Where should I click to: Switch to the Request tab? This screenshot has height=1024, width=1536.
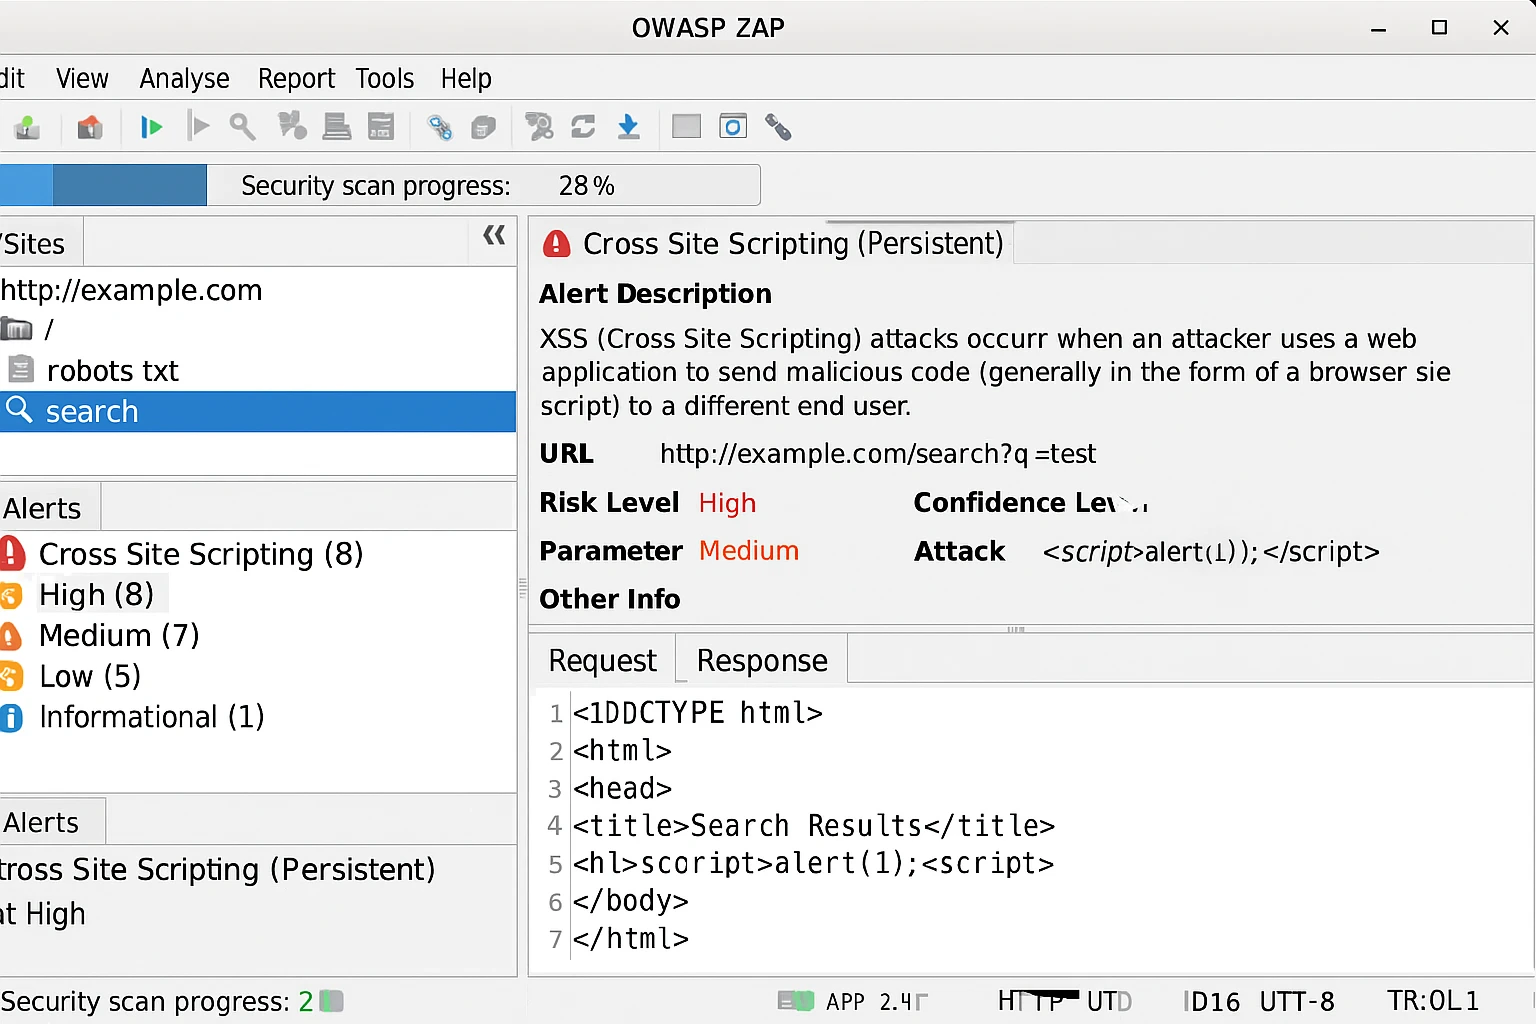coord(603,660)
